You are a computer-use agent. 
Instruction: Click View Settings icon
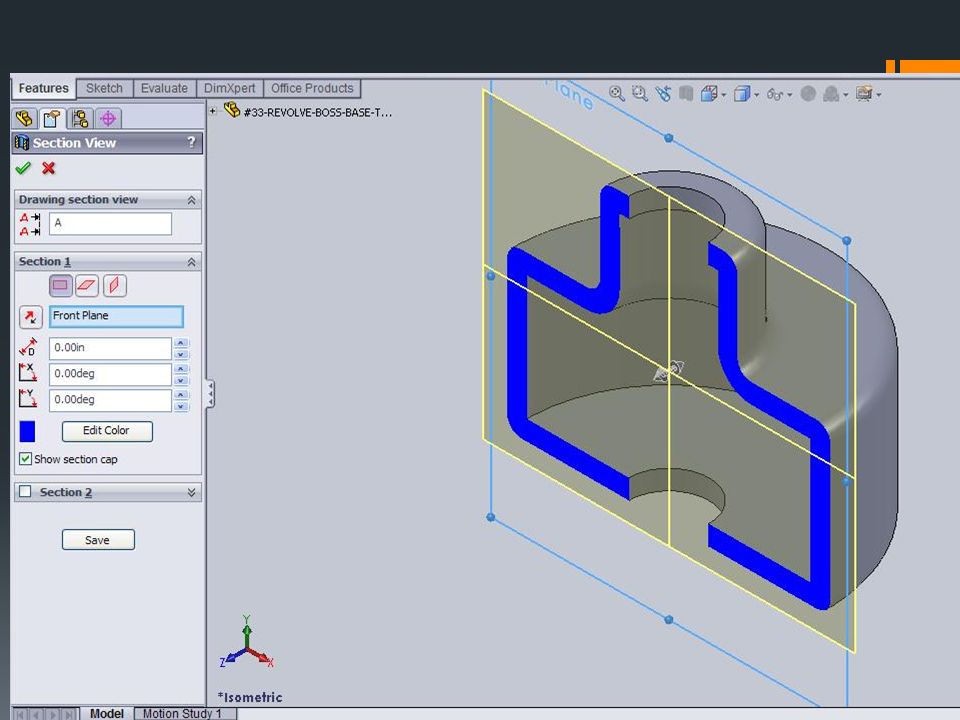864,94
